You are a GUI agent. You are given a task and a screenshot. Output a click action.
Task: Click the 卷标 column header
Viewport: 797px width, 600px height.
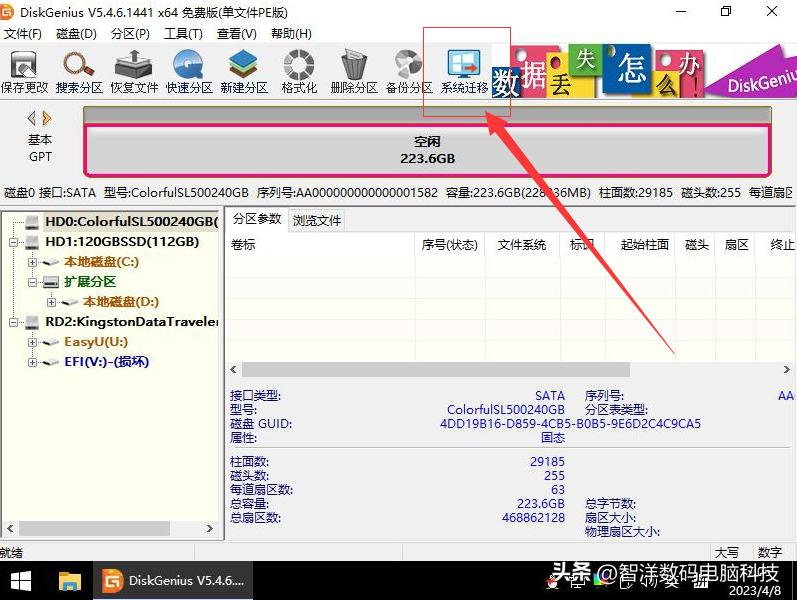coord(320,245)
